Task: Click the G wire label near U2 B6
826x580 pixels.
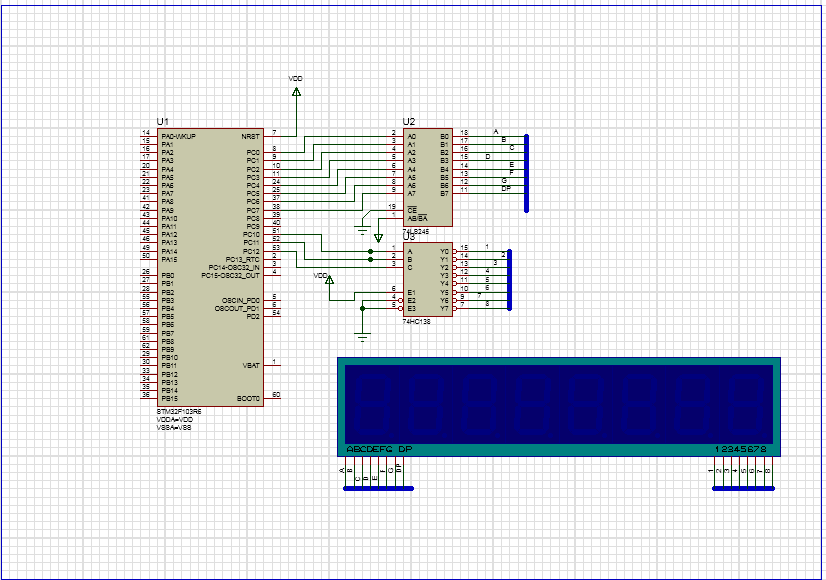Action: coord(504,181)
